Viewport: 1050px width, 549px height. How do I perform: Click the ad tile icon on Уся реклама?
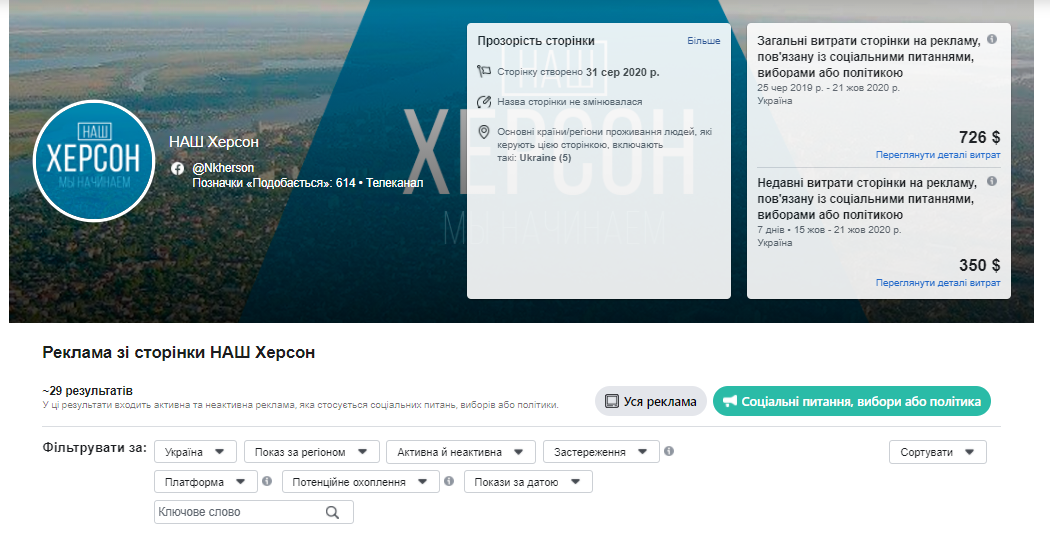point(611,401)
